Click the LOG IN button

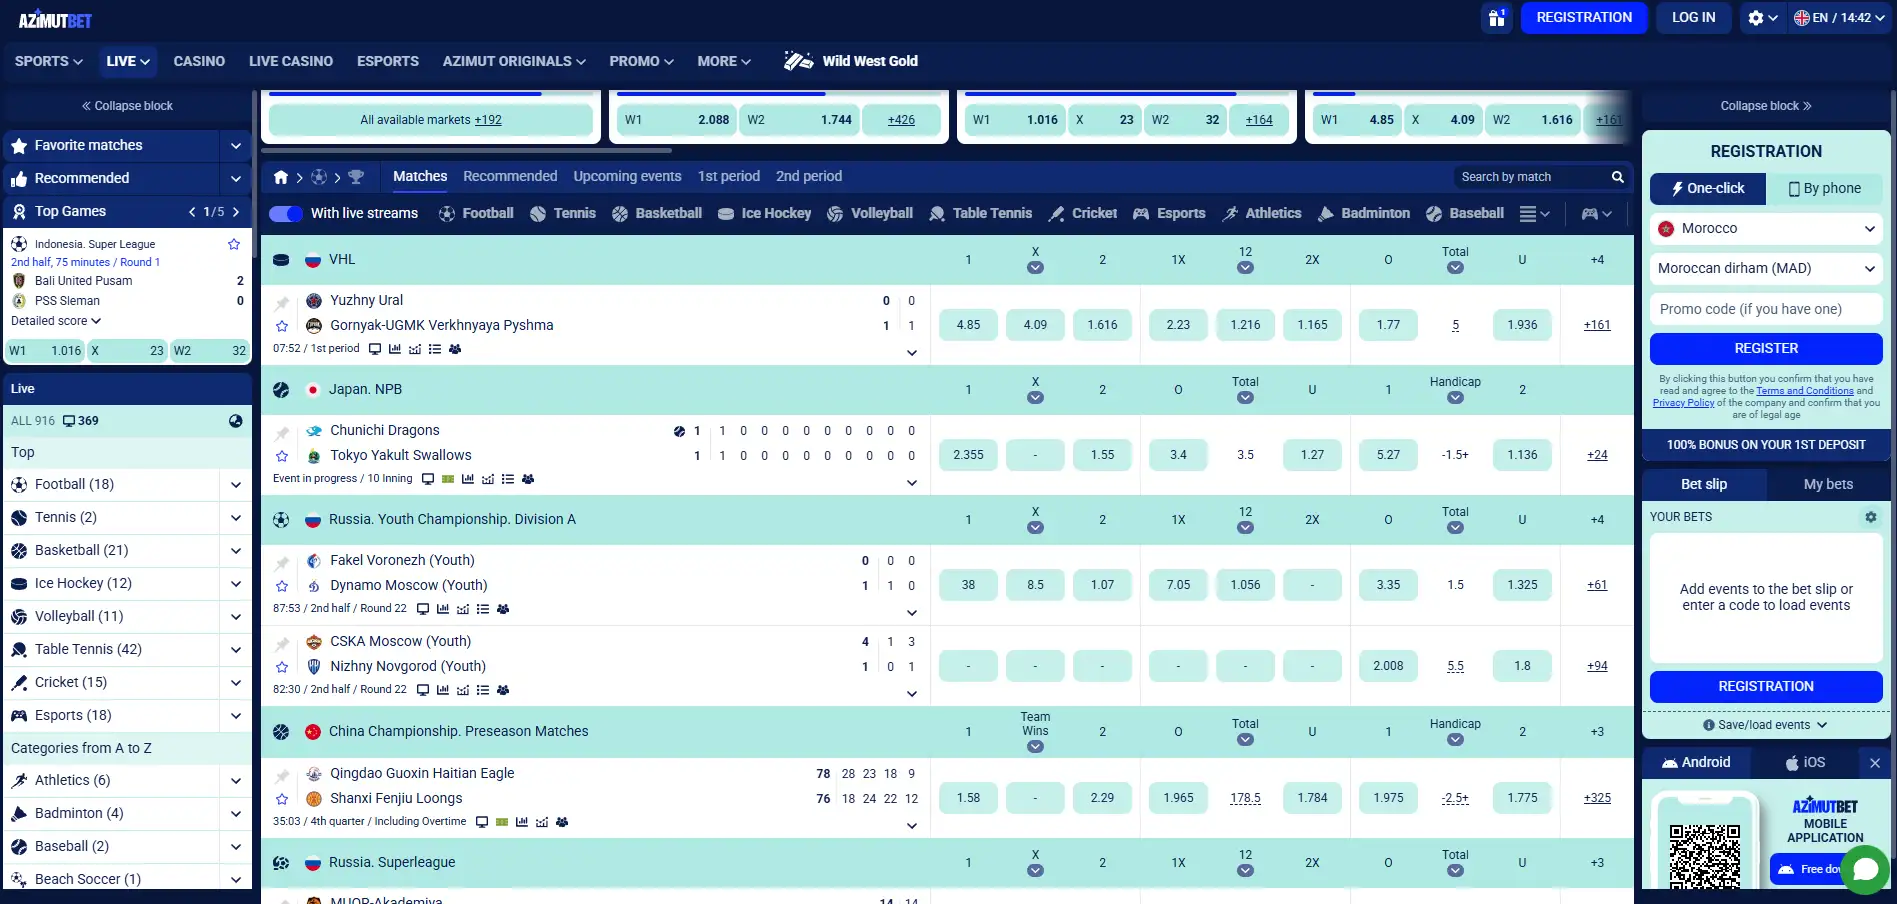[x=1693, y=18]
